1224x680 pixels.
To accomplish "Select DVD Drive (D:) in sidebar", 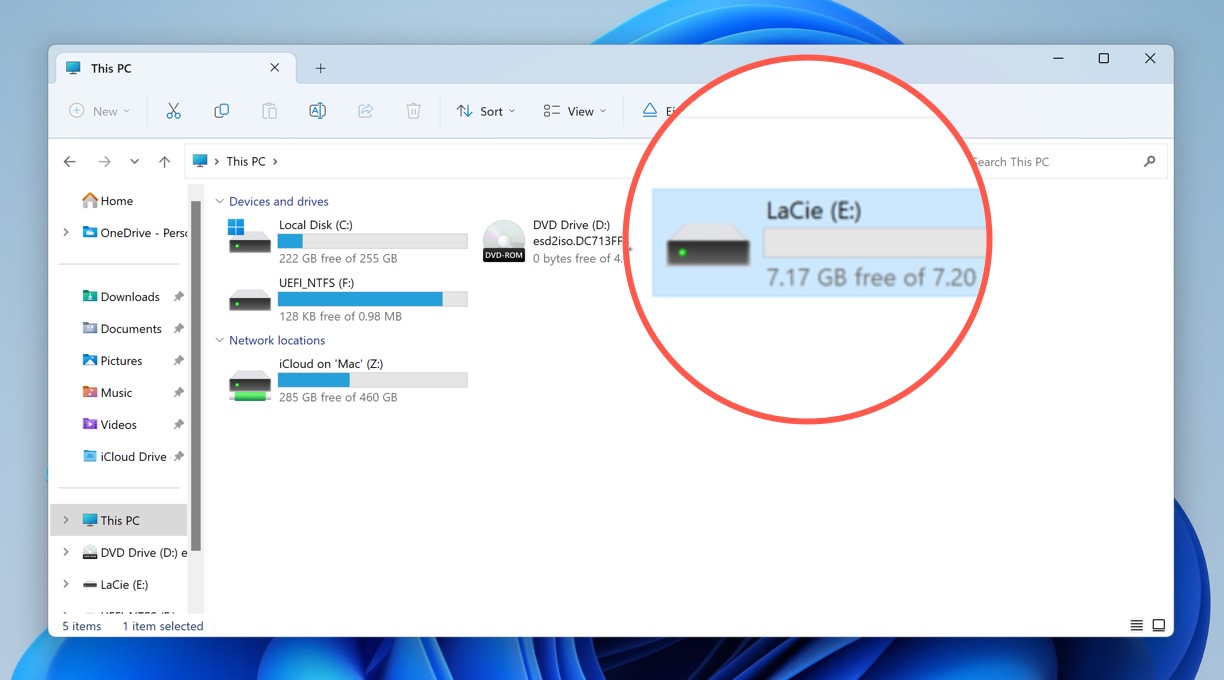I will click(x=134, y=552).
